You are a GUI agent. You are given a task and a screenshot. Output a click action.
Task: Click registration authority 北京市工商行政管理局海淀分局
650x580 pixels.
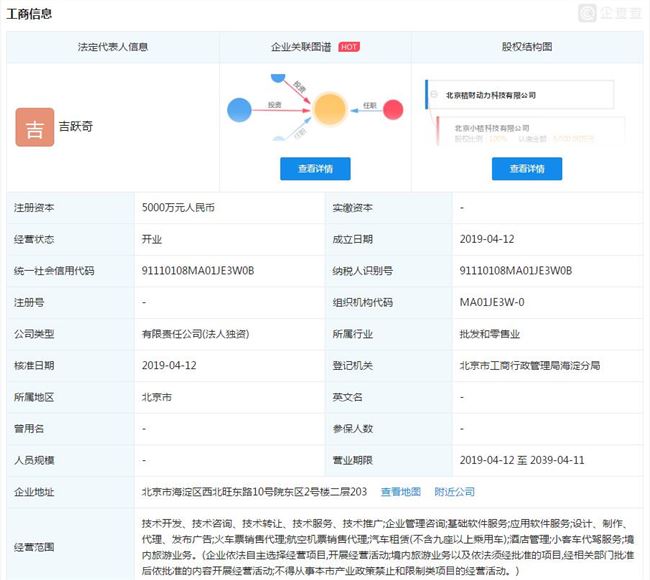pos(530,366)
